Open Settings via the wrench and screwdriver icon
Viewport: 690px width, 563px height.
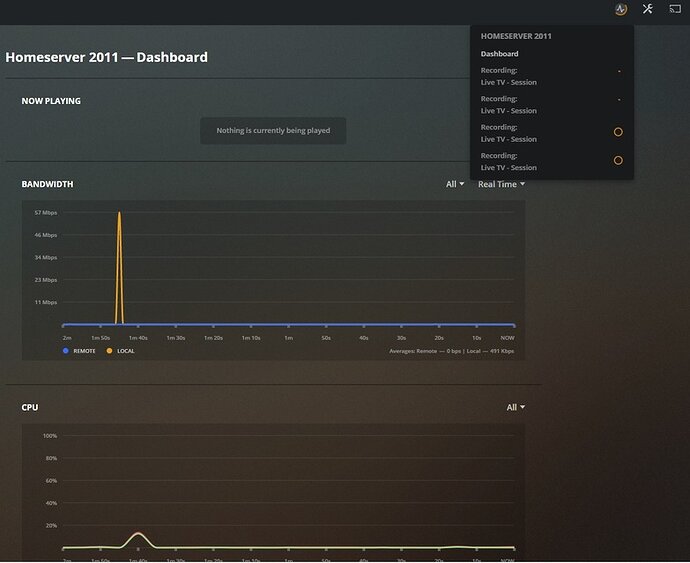[647, 9]
